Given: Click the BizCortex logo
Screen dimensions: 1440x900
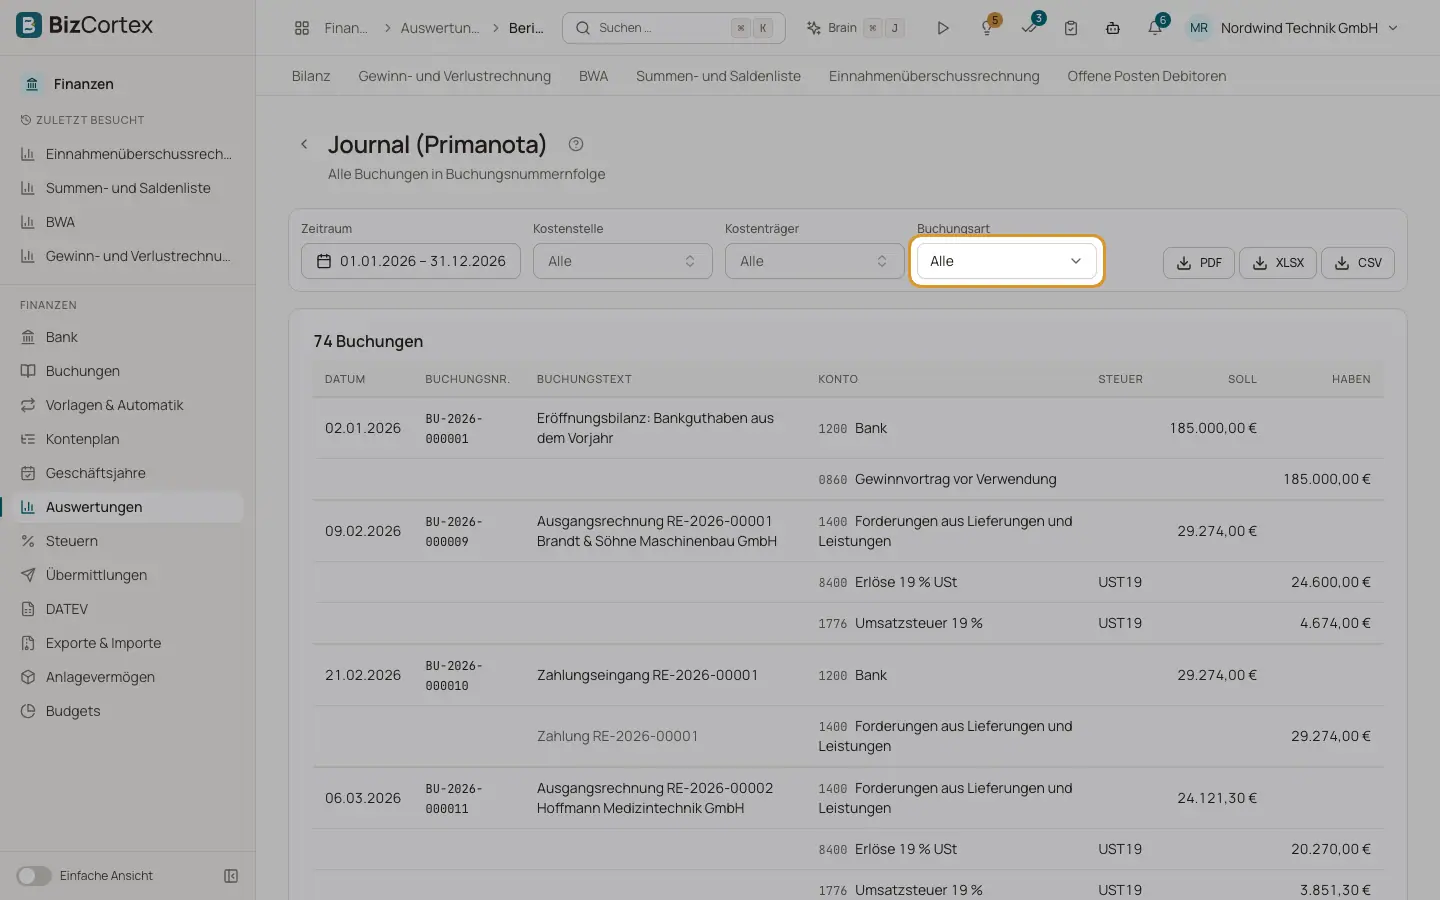Looking at the screenshot, I should point(85,25).
